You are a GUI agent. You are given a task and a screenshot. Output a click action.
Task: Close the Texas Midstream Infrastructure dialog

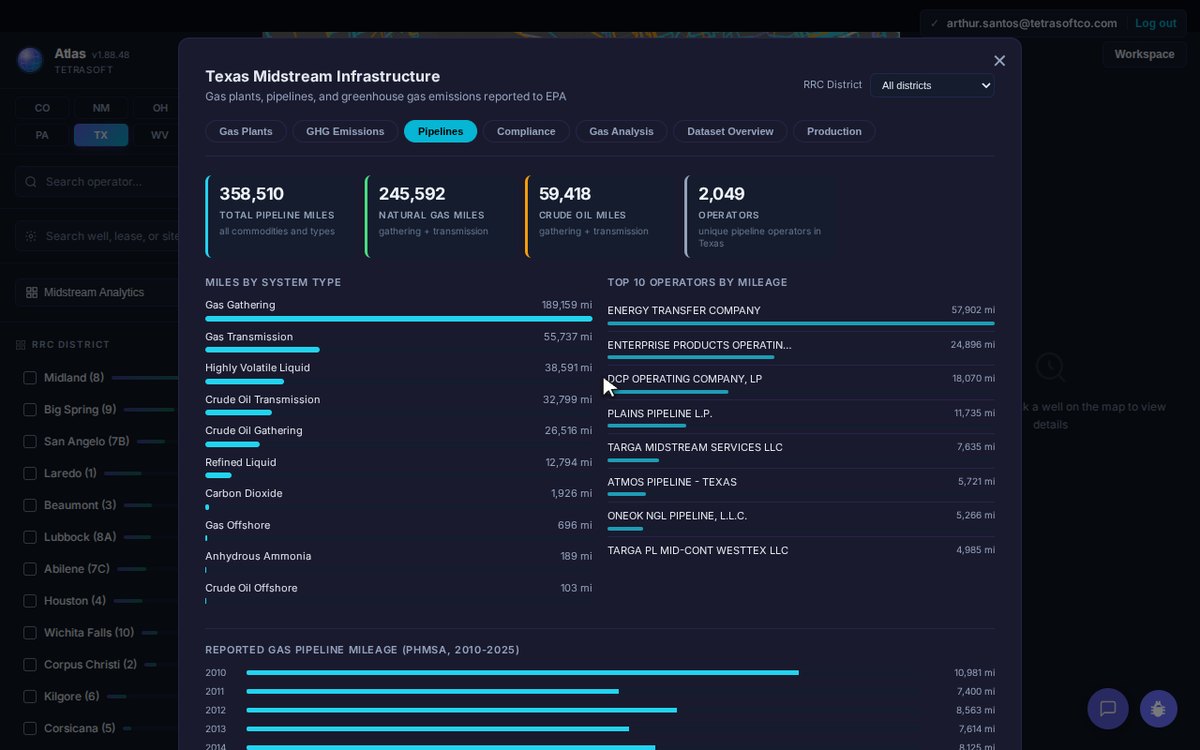[999, 61]
